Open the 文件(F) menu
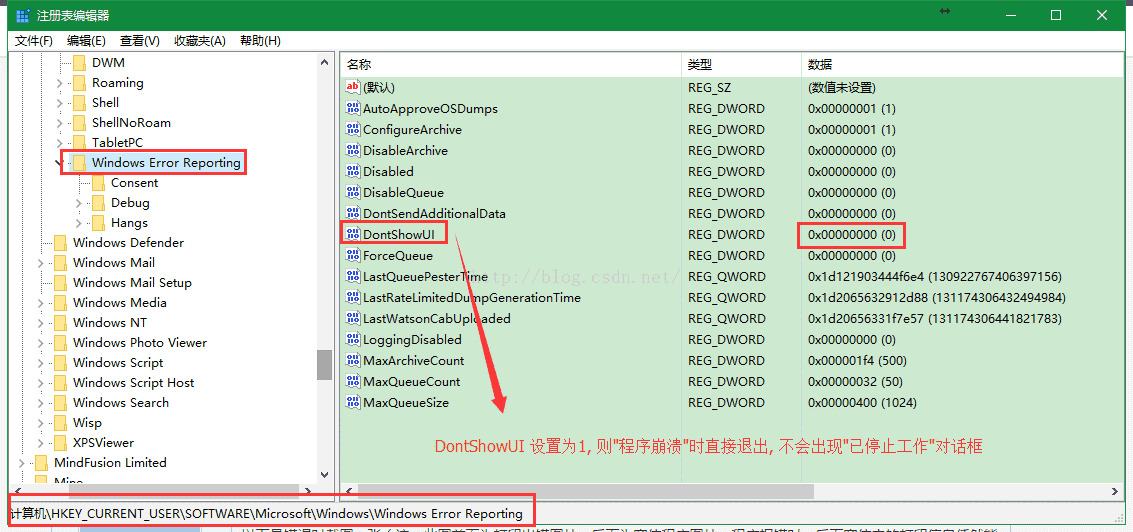Screen dimensions: 1133x532 pos(34,41)
